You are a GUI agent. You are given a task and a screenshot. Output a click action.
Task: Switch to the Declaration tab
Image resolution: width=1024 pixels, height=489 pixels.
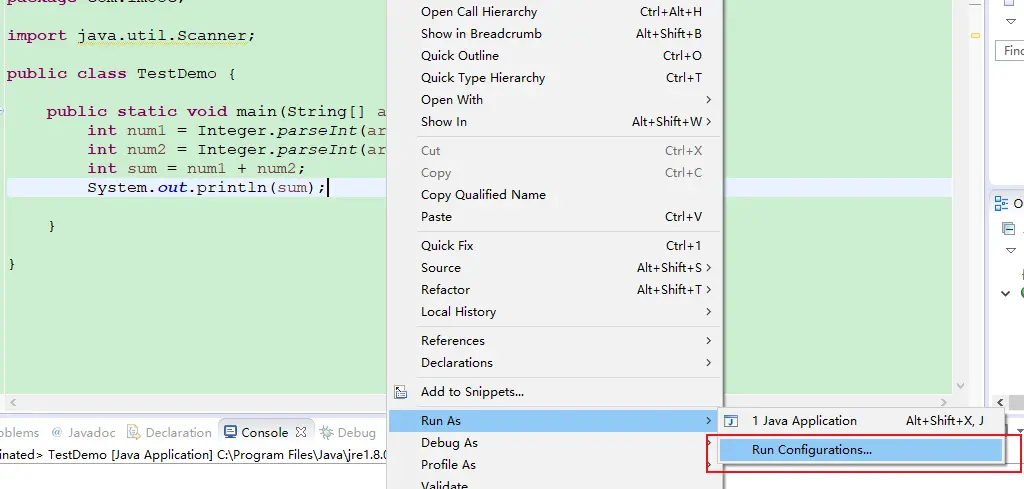coord(169,432)
